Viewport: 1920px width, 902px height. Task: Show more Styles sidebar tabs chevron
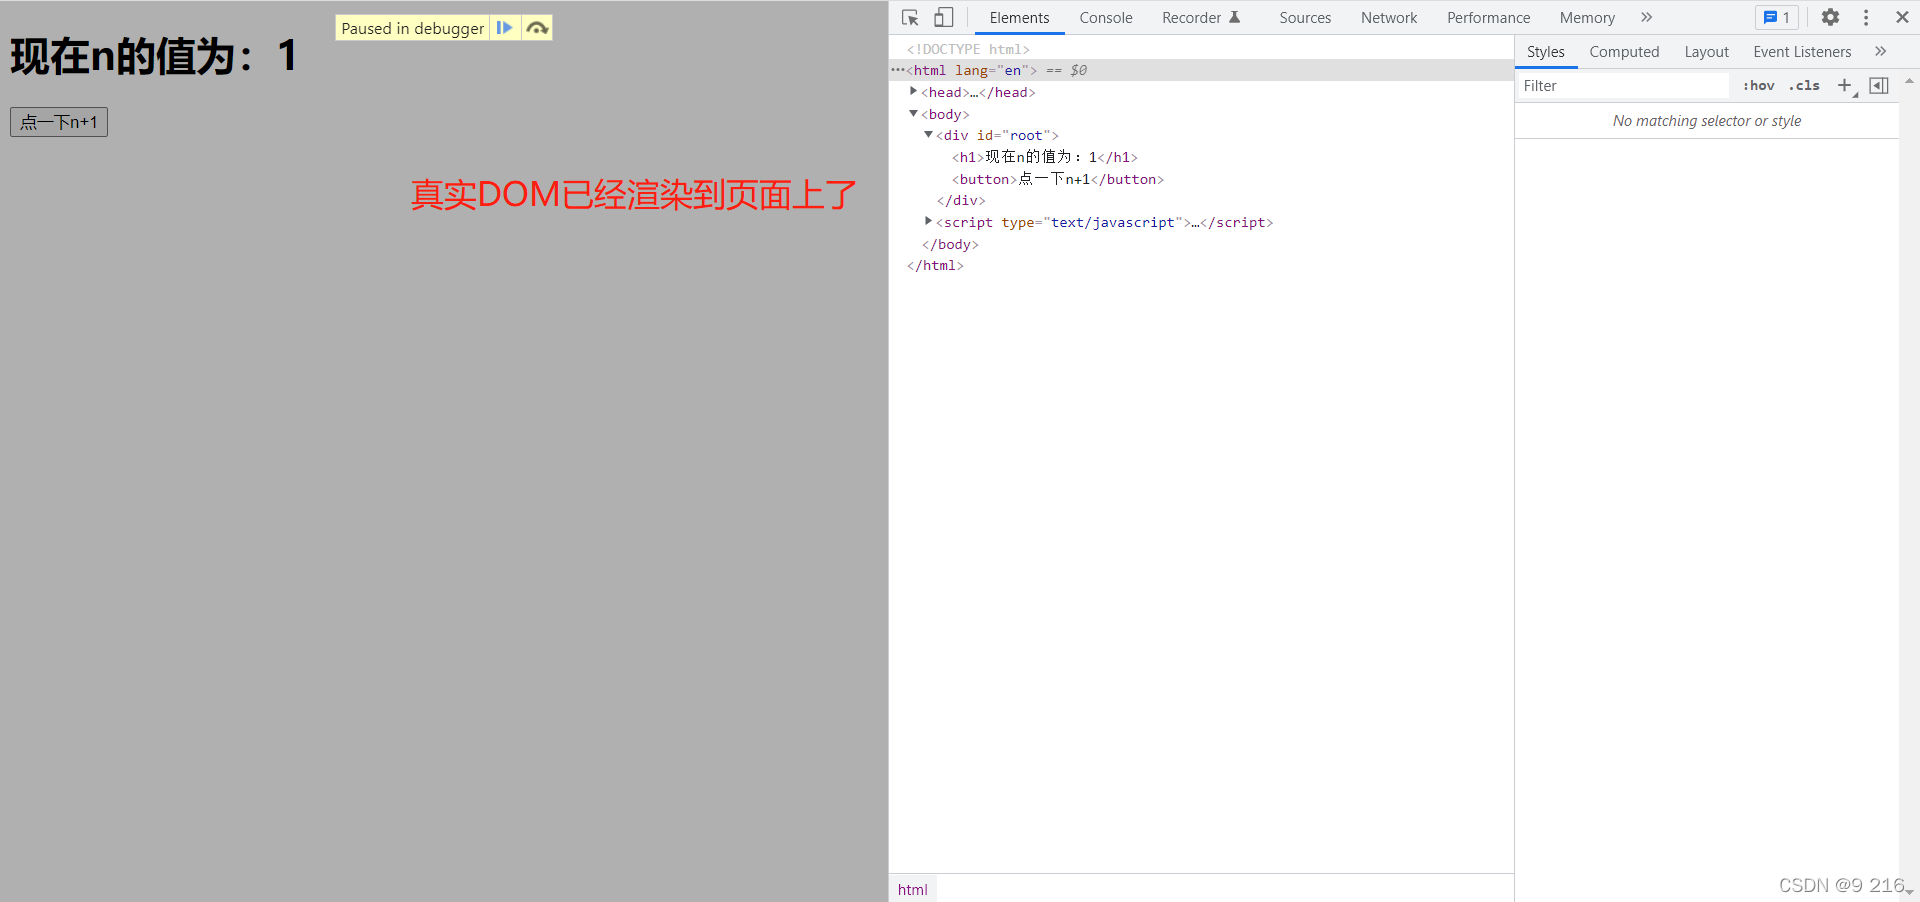[1880, 51]
